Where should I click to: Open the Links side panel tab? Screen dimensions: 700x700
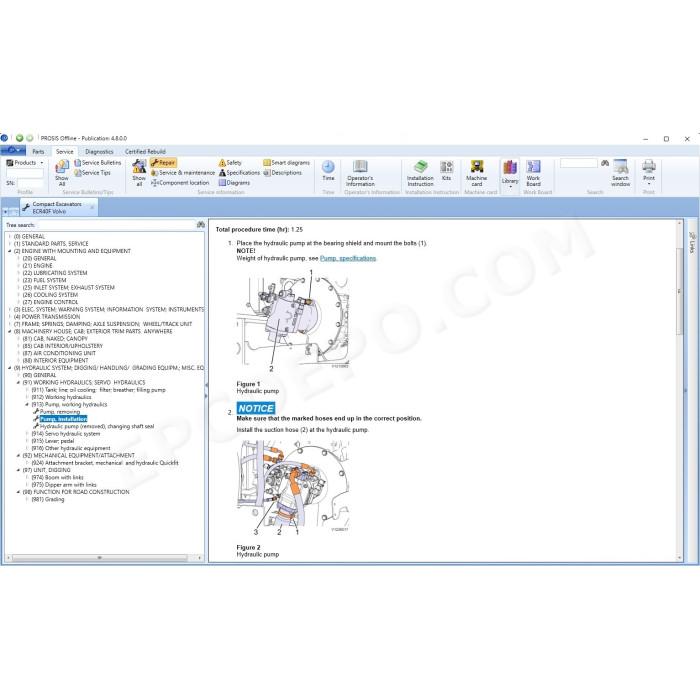tap(692, 242)
